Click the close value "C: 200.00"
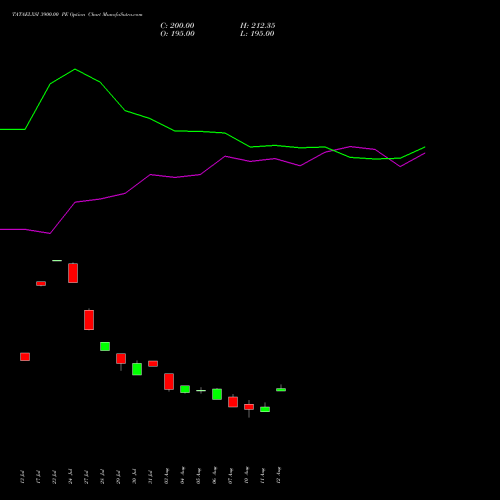The width and height of the screenshot is (500, 500). pyautogui.click(x=177, y=26)
